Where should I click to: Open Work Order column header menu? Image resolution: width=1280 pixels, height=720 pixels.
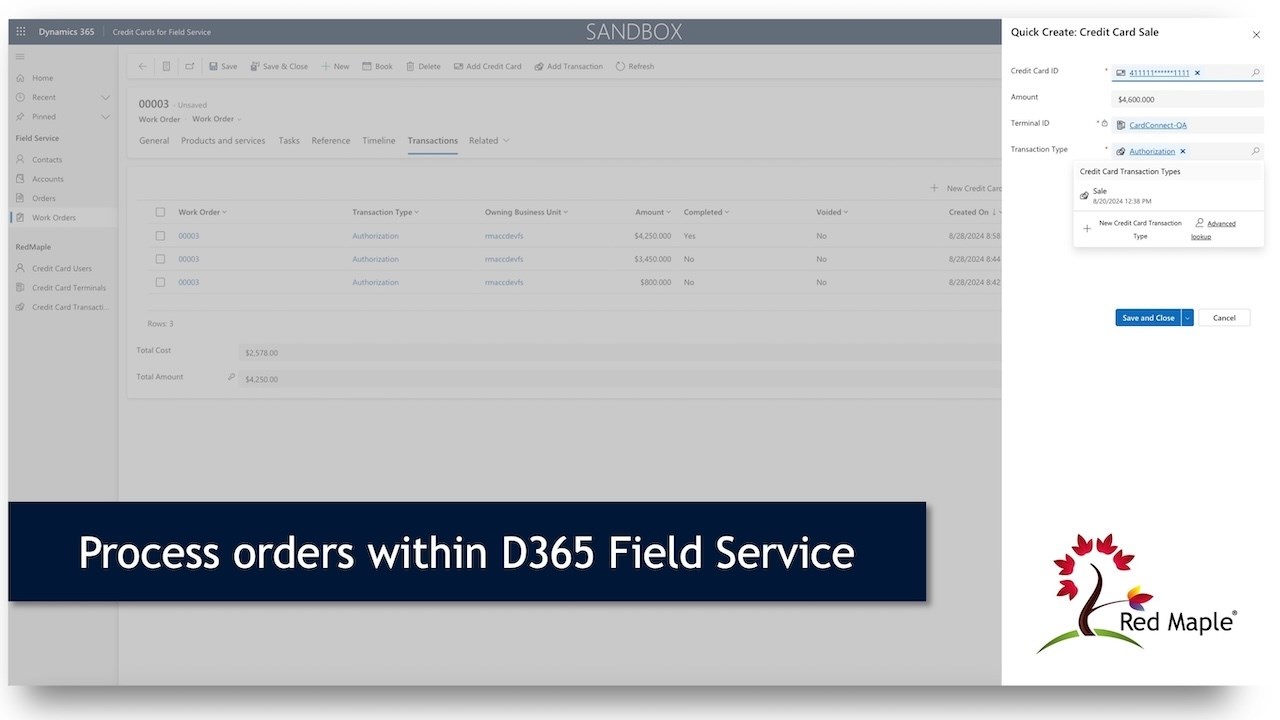[x=203, y=212]
